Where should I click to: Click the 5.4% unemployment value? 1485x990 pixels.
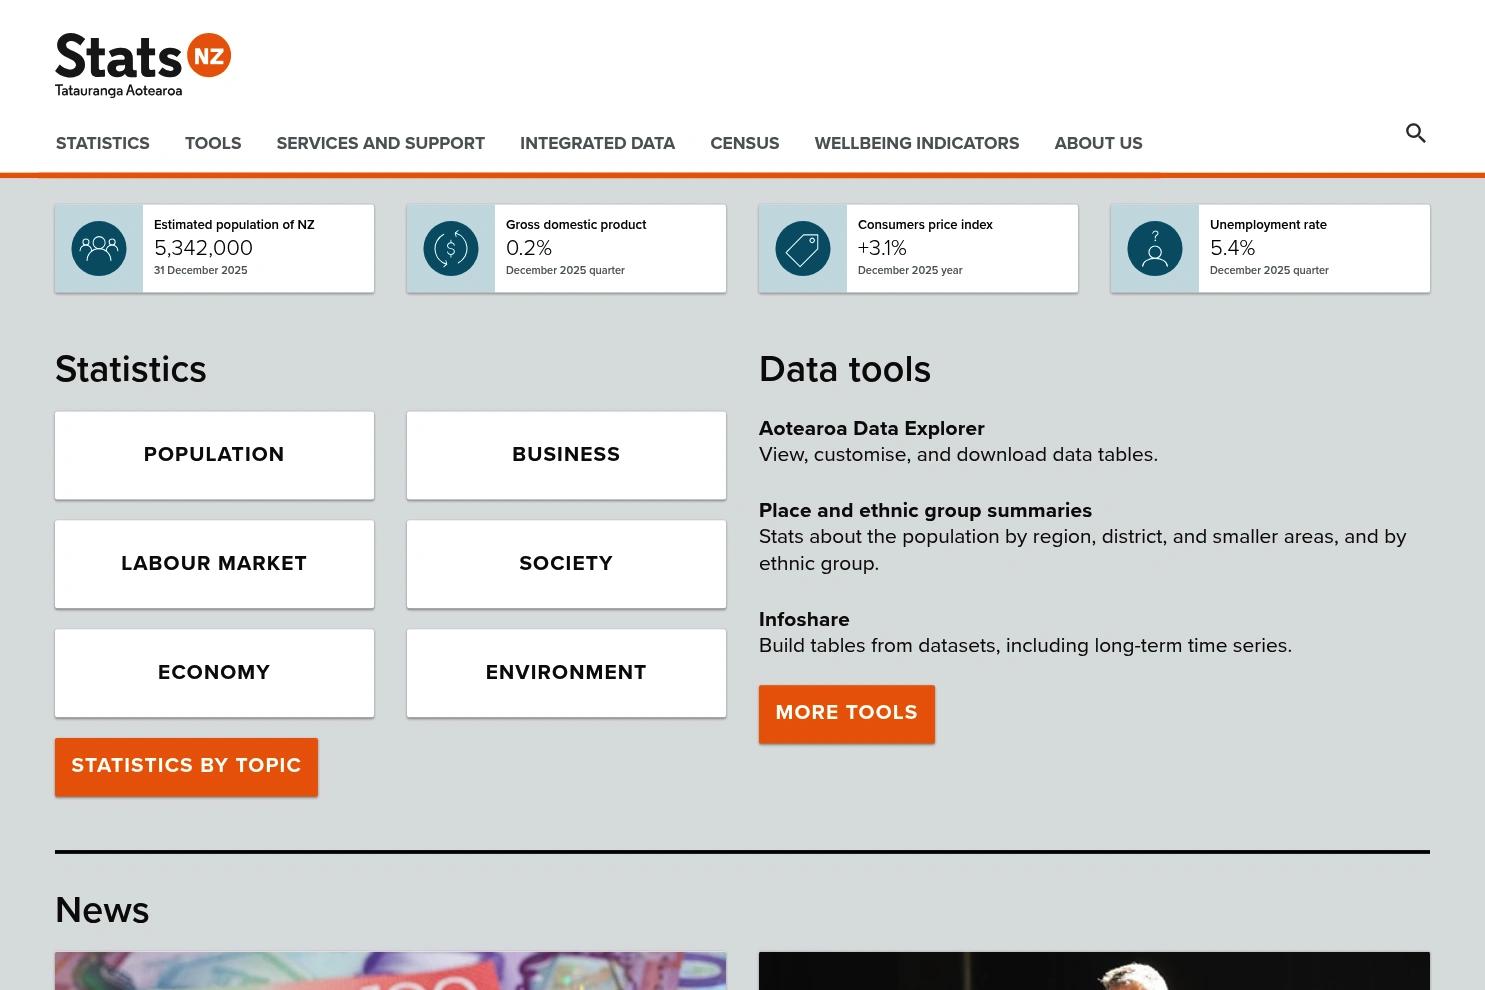pos(1232,248)
